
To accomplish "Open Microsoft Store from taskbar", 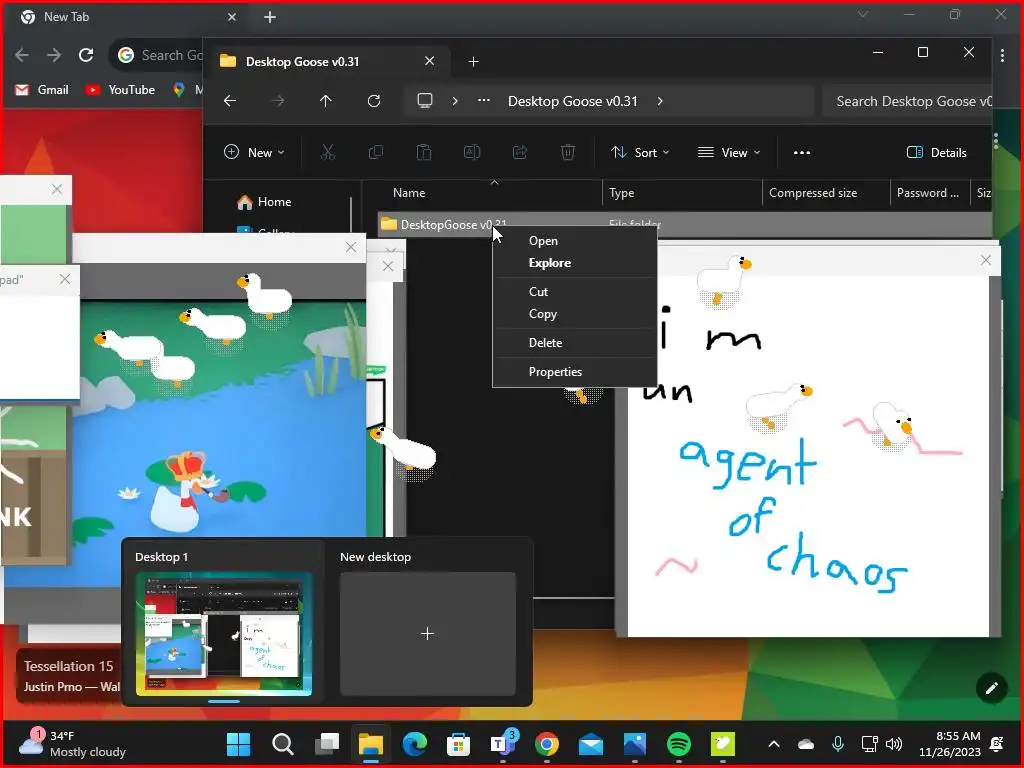I will tap(458, 744).
